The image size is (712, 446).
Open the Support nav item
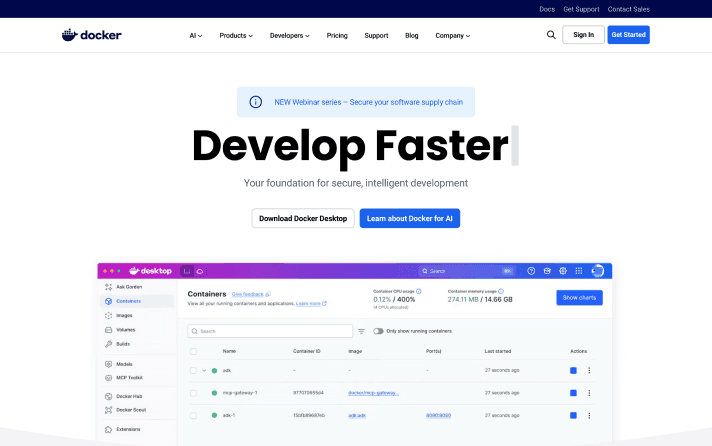point(376,35)
